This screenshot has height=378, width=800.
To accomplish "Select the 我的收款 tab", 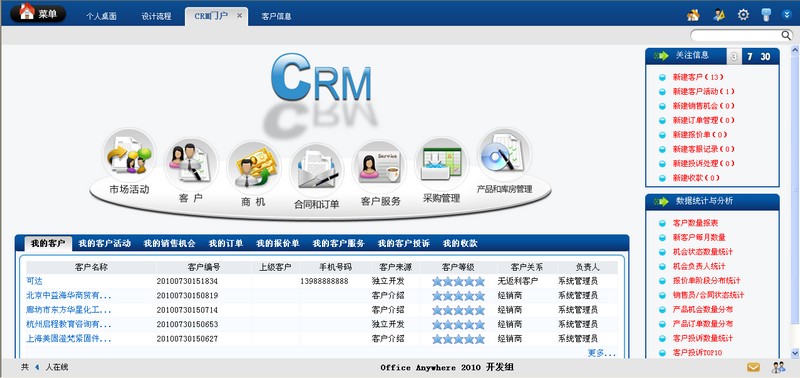I will tap(460, 243).
